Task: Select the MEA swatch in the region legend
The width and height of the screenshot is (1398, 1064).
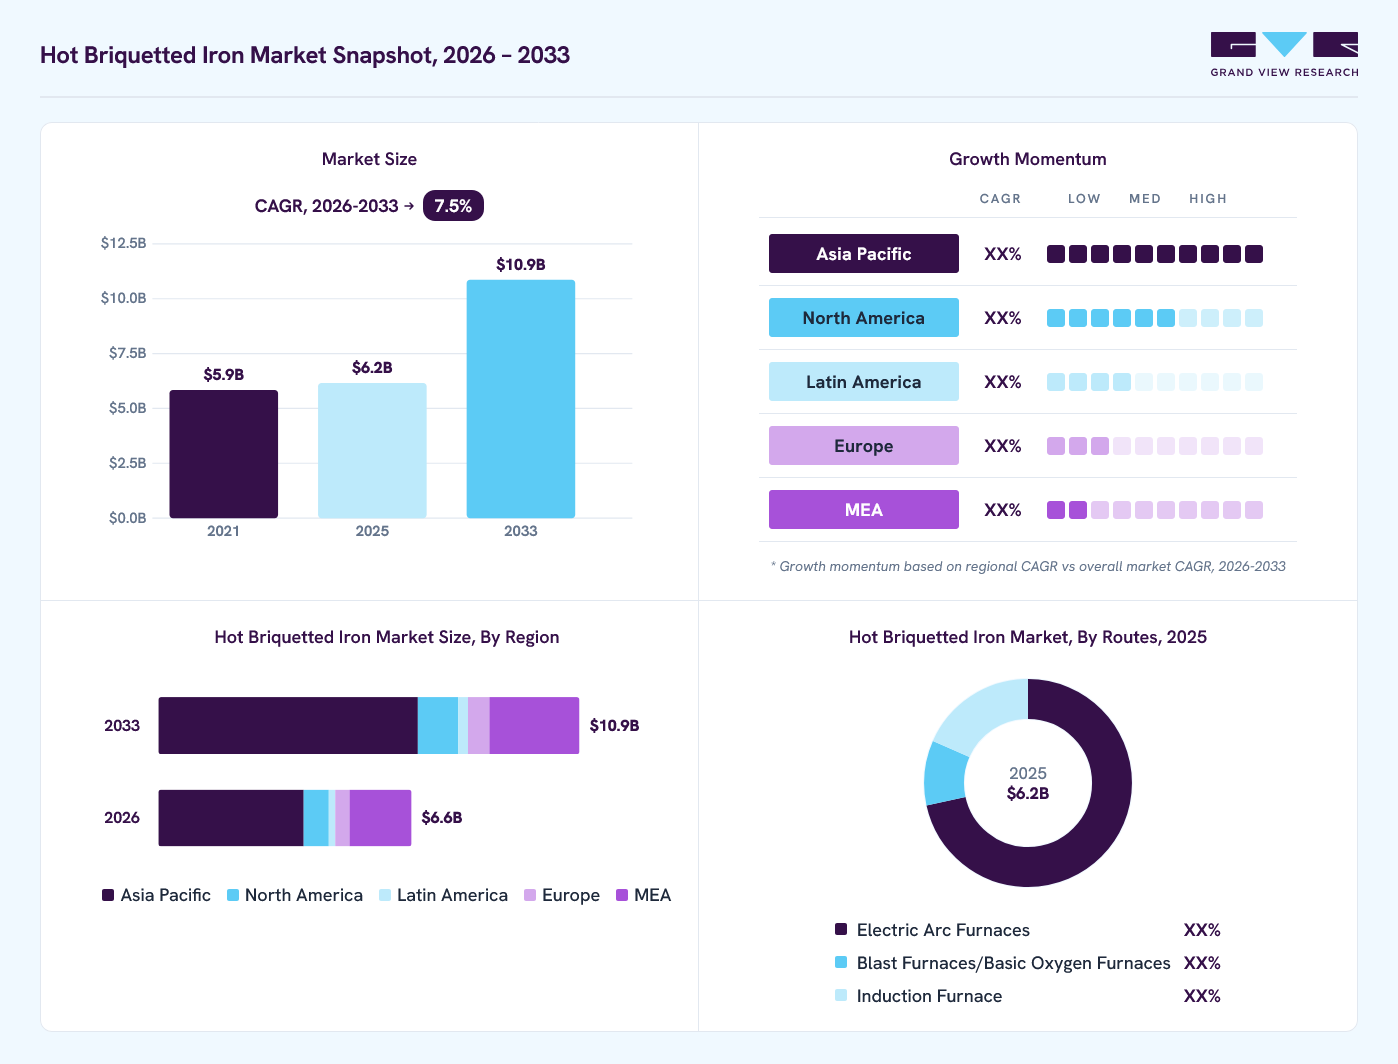Action: (622, 895)
